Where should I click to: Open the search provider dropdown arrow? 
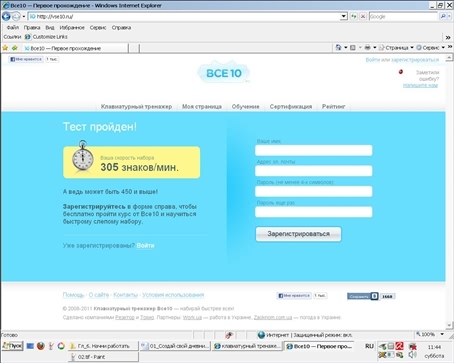click(449, 16)
